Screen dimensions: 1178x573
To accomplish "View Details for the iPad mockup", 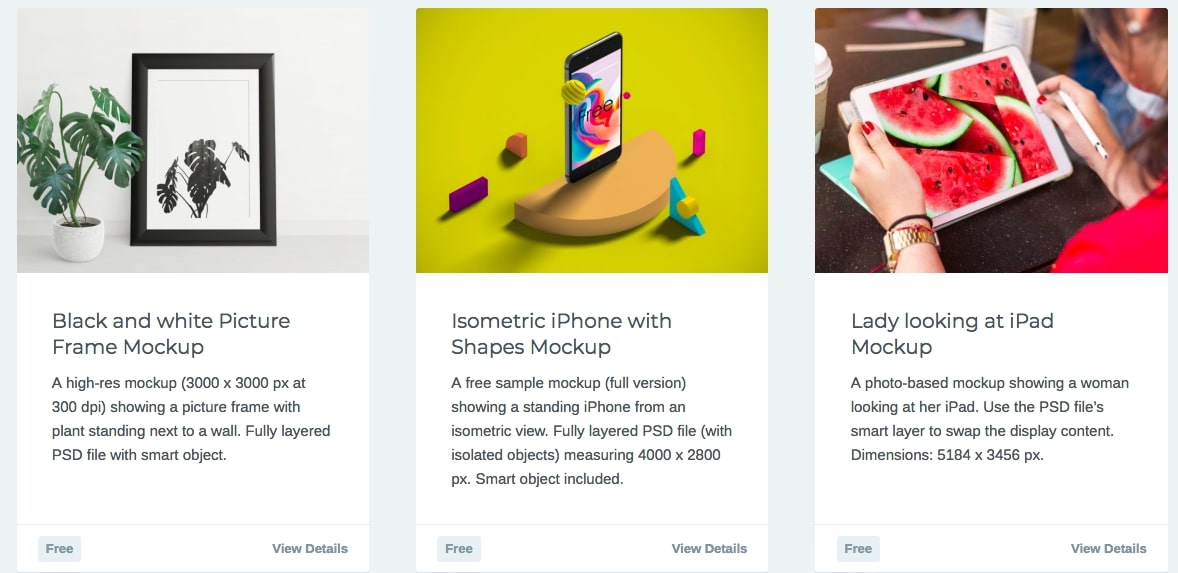I will click(x=1108, y=548).
